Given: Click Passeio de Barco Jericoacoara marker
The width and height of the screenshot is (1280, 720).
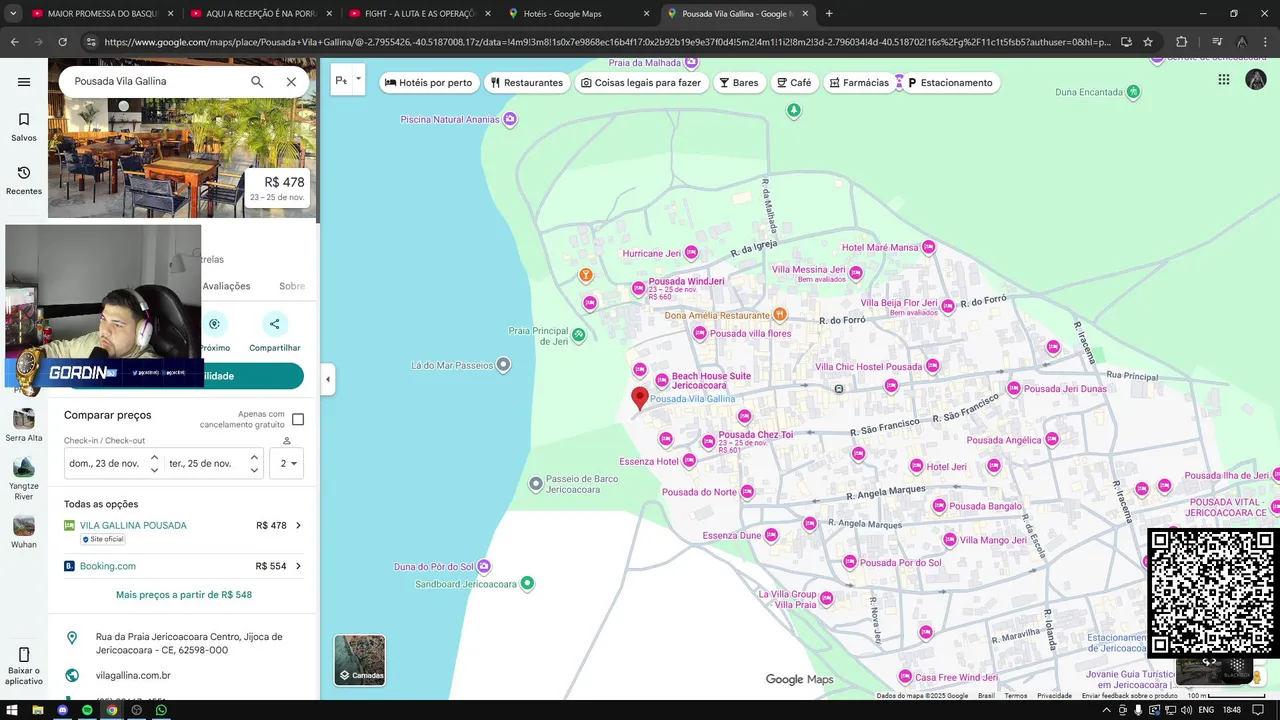Looking at the screenshot, I should point(536,484).
